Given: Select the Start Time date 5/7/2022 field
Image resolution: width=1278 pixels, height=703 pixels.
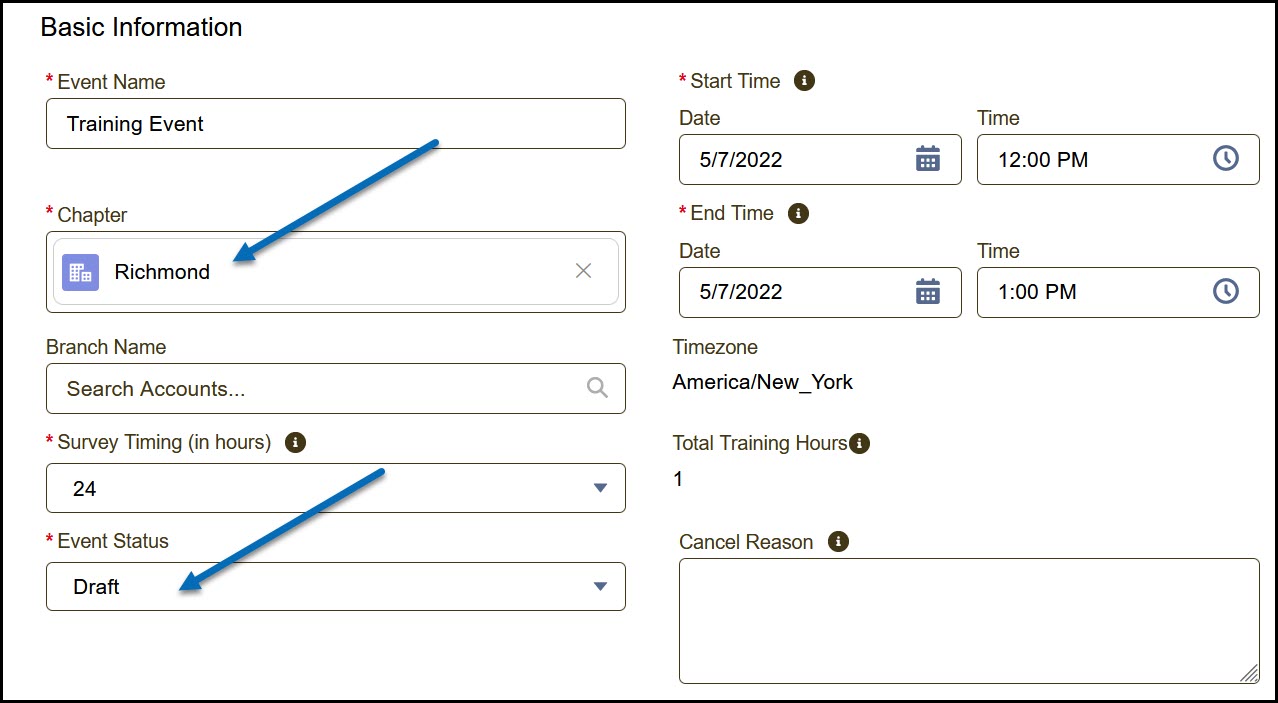Looking at the screenshot, I should [x=820, y=160].
